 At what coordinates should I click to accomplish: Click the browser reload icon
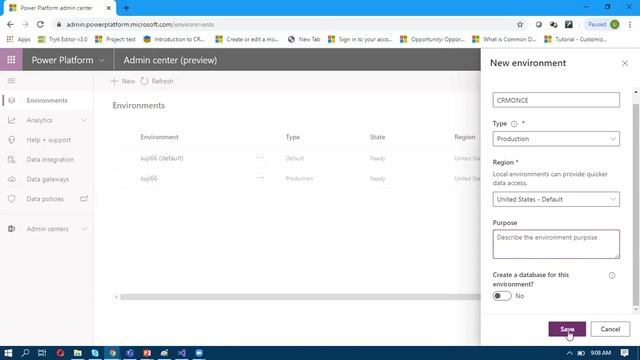coord(40,24)
